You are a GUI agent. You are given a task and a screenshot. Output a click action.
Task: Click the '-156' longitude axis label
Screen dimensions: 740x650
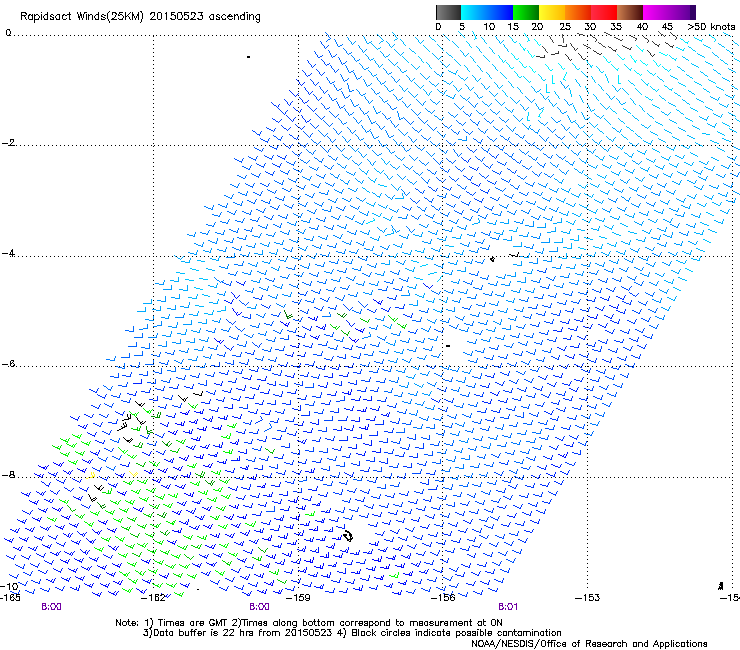tap(443, 598)
